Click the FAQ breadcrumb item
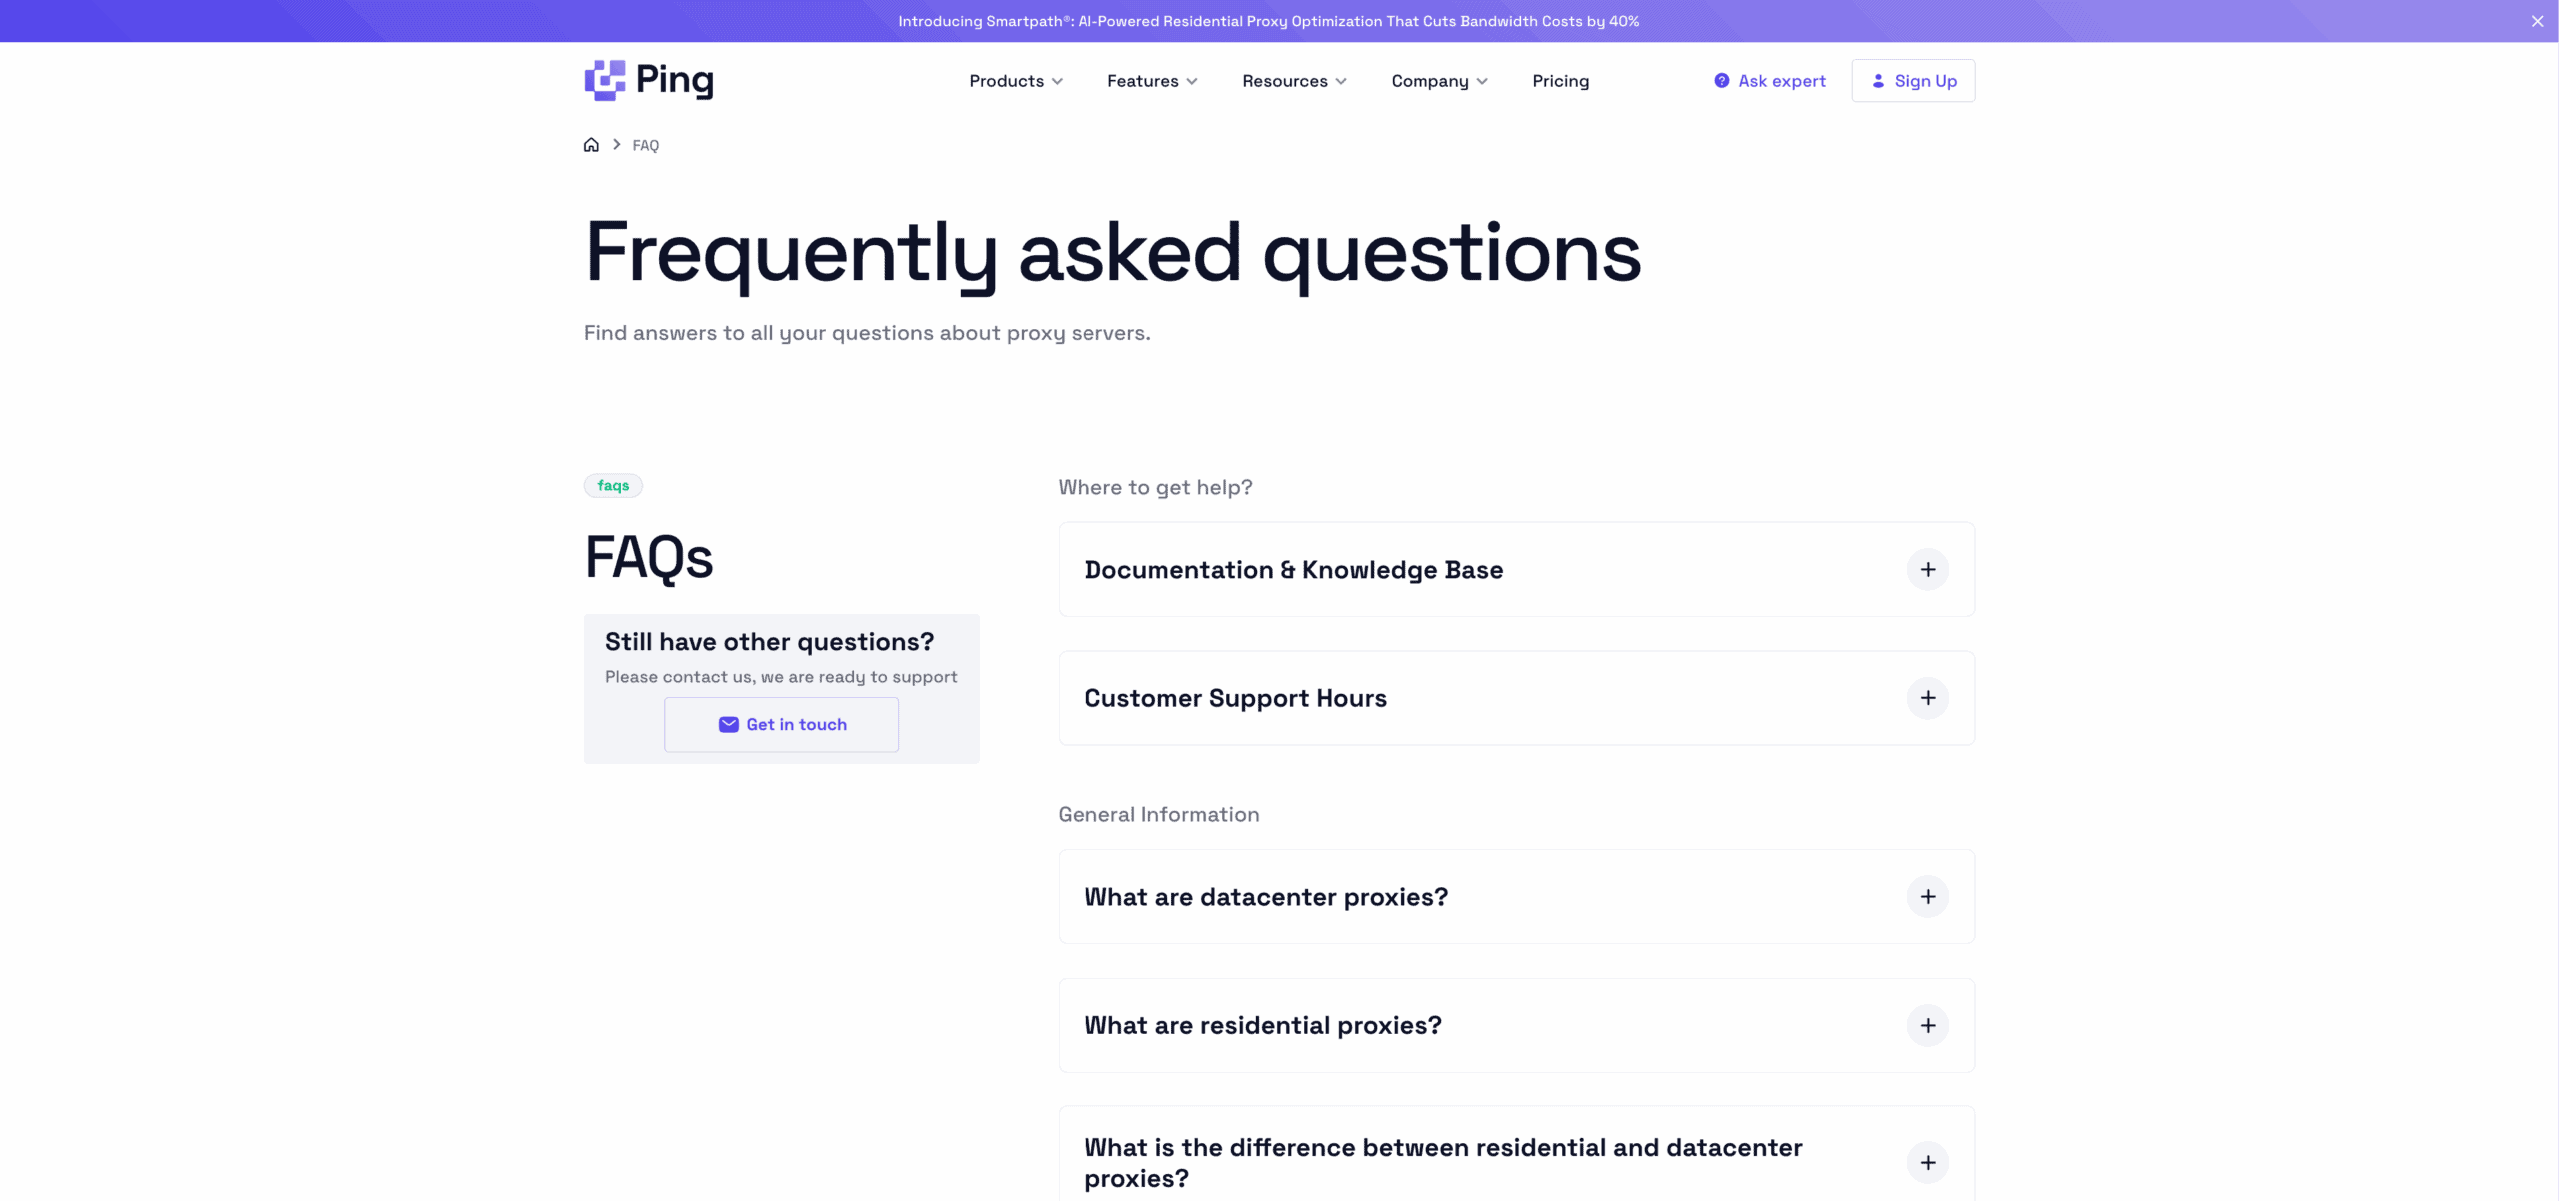Screen dimensions: 2560x1201 (645, 146)
